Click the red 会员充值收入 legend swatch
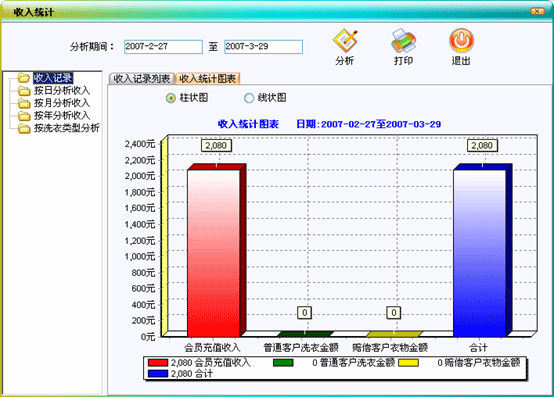 [158, 363]
